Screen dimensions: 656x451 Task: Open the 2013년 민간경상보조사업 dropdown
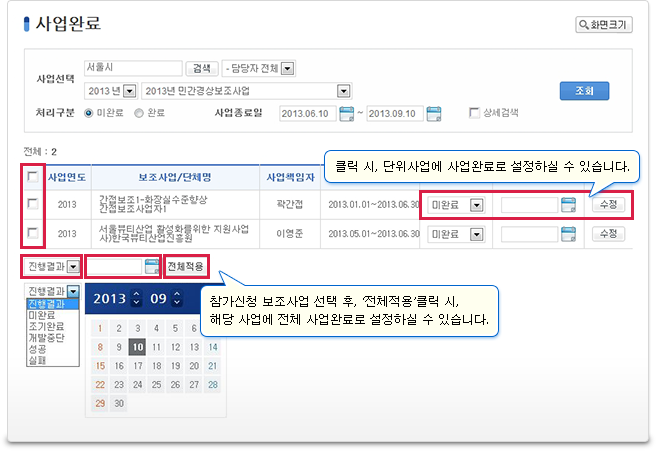[x=247, y=91]
